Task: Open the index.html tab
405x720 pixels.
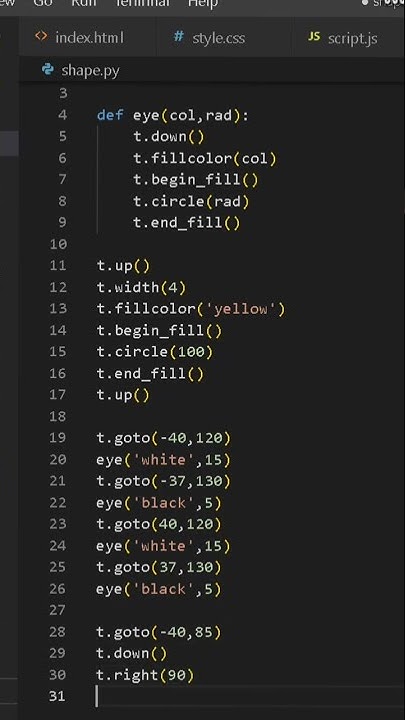Action: 79,37
